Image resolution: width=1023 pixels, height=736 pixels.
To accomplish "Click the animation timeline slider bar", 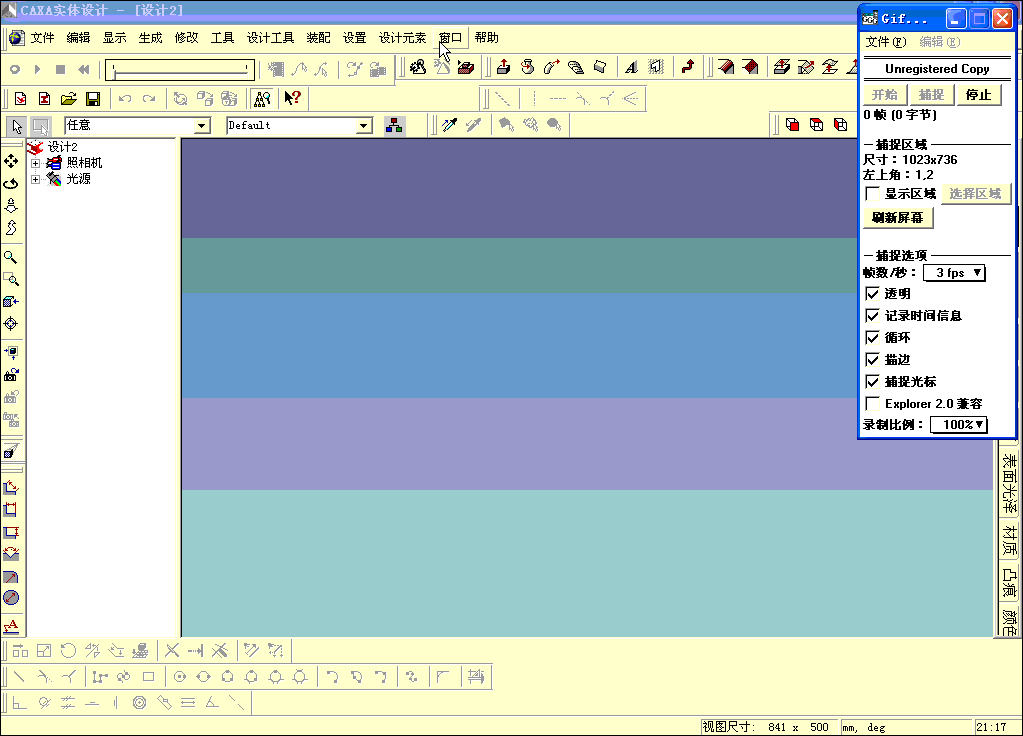I will coord(180,69).
